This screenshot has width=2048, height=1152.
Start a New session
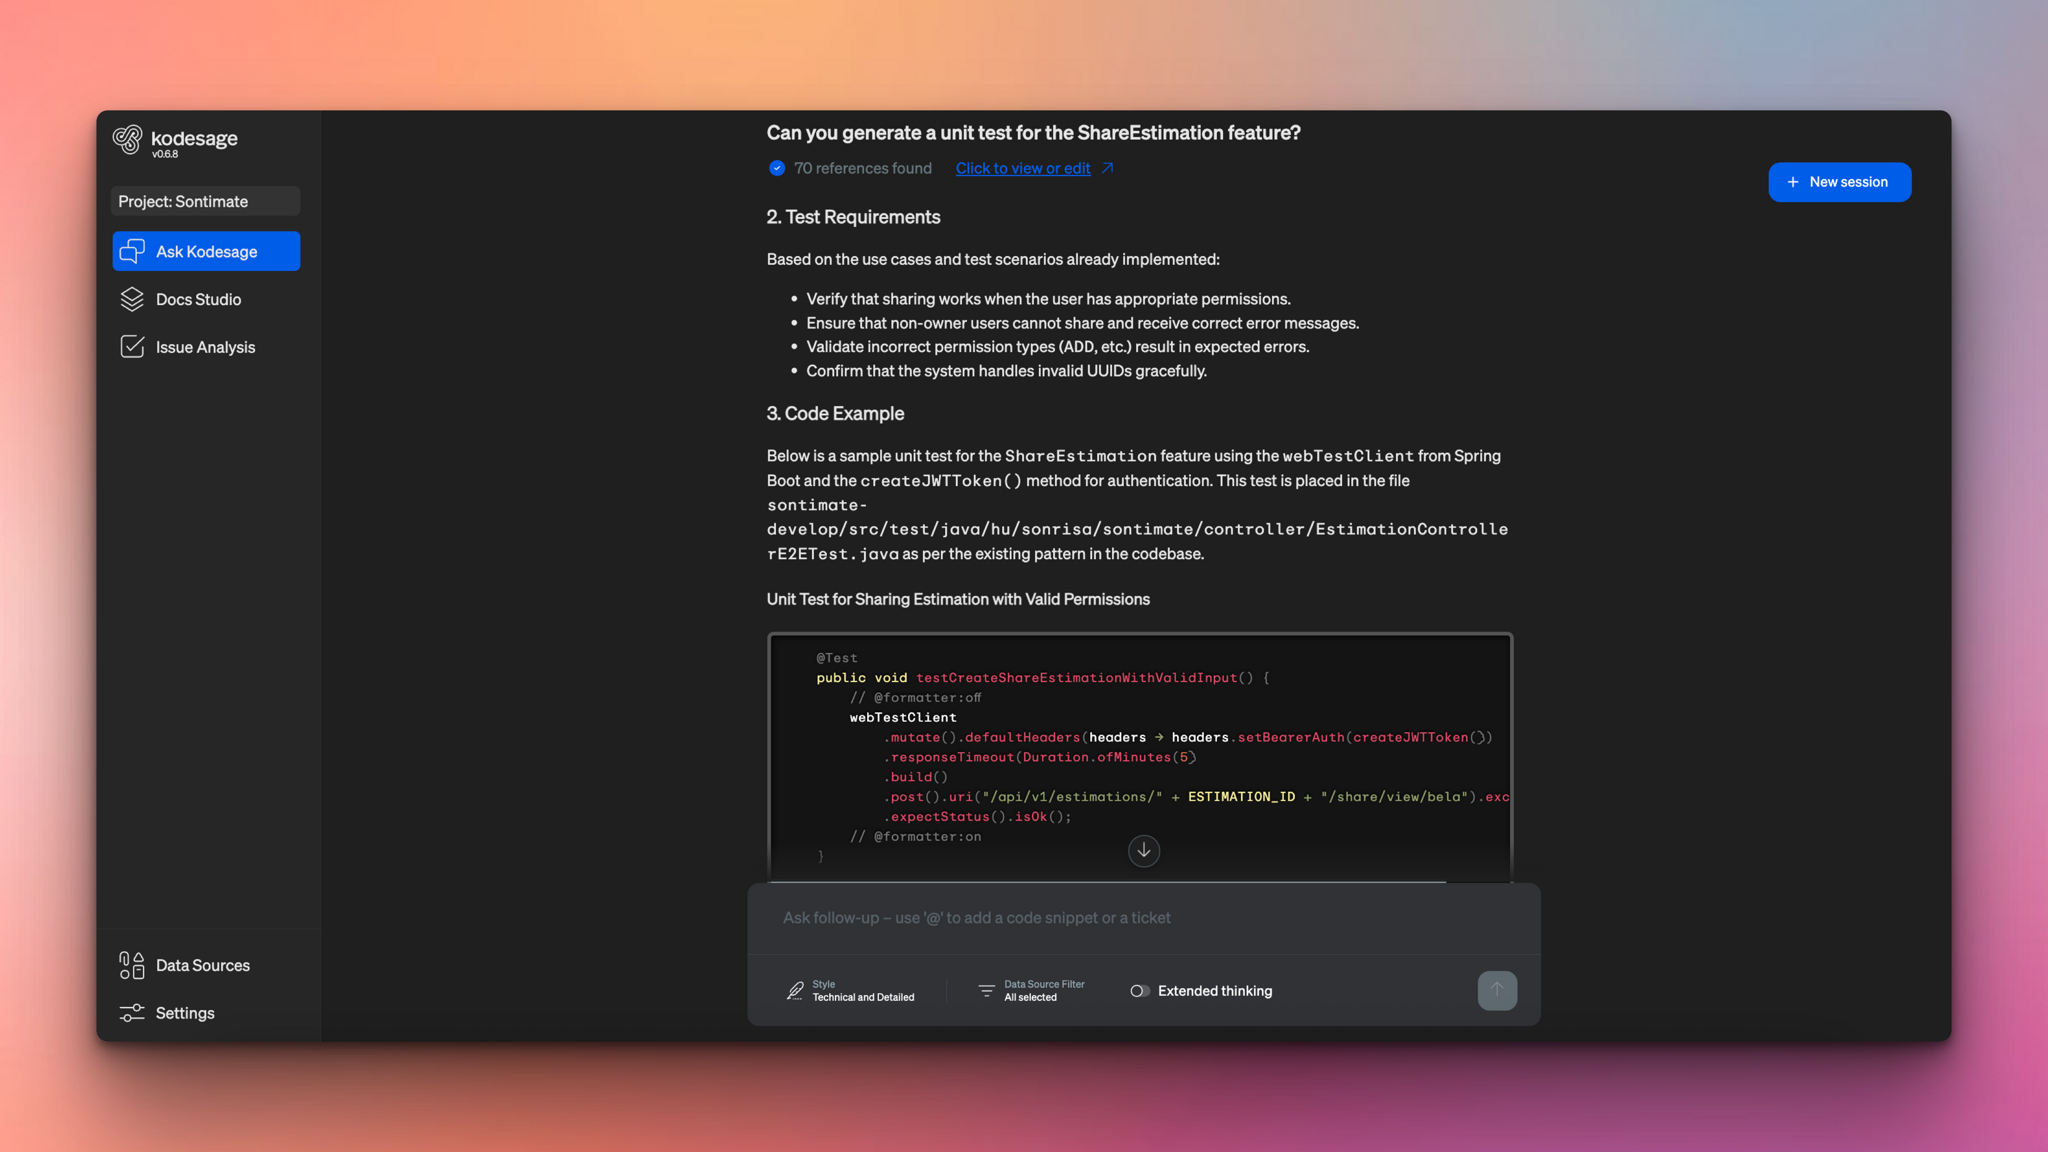pos(1839,182)
